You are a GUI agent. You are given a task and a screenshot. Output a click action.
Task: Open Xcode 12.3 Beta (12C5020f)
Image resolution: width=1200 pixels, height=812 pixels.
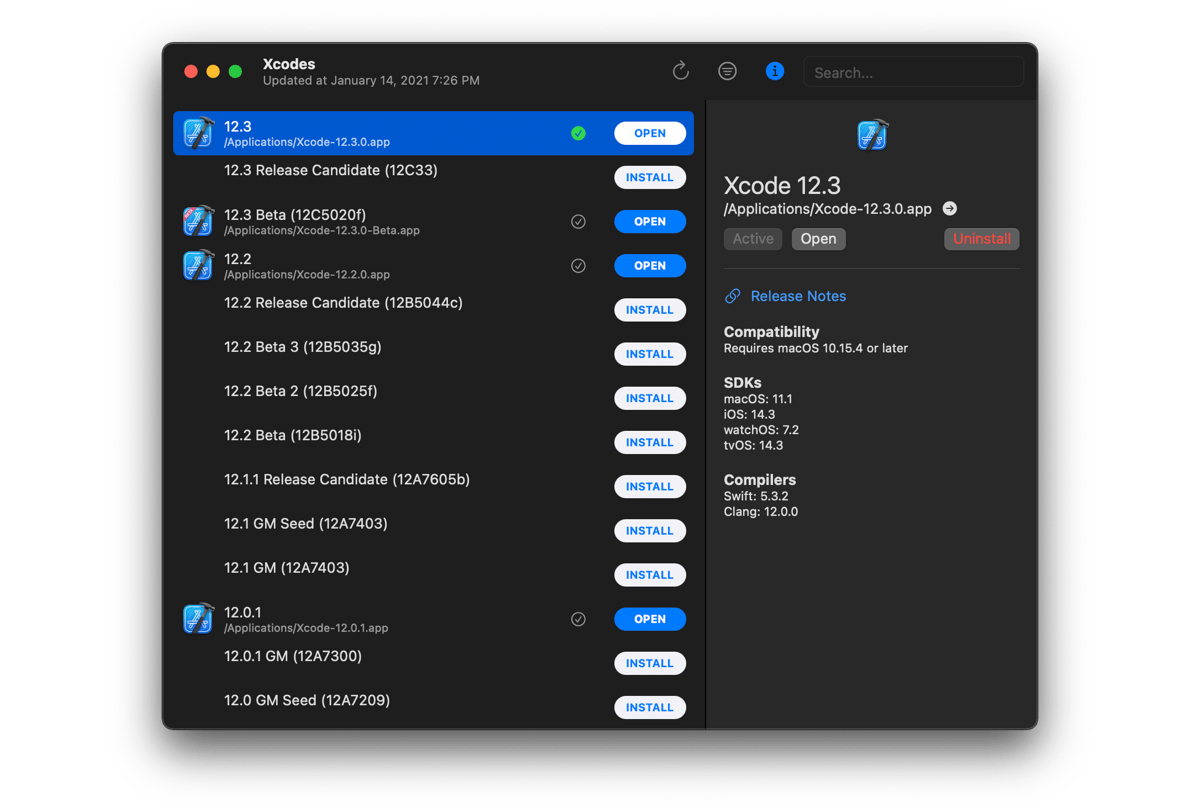(x=650, y=221)
